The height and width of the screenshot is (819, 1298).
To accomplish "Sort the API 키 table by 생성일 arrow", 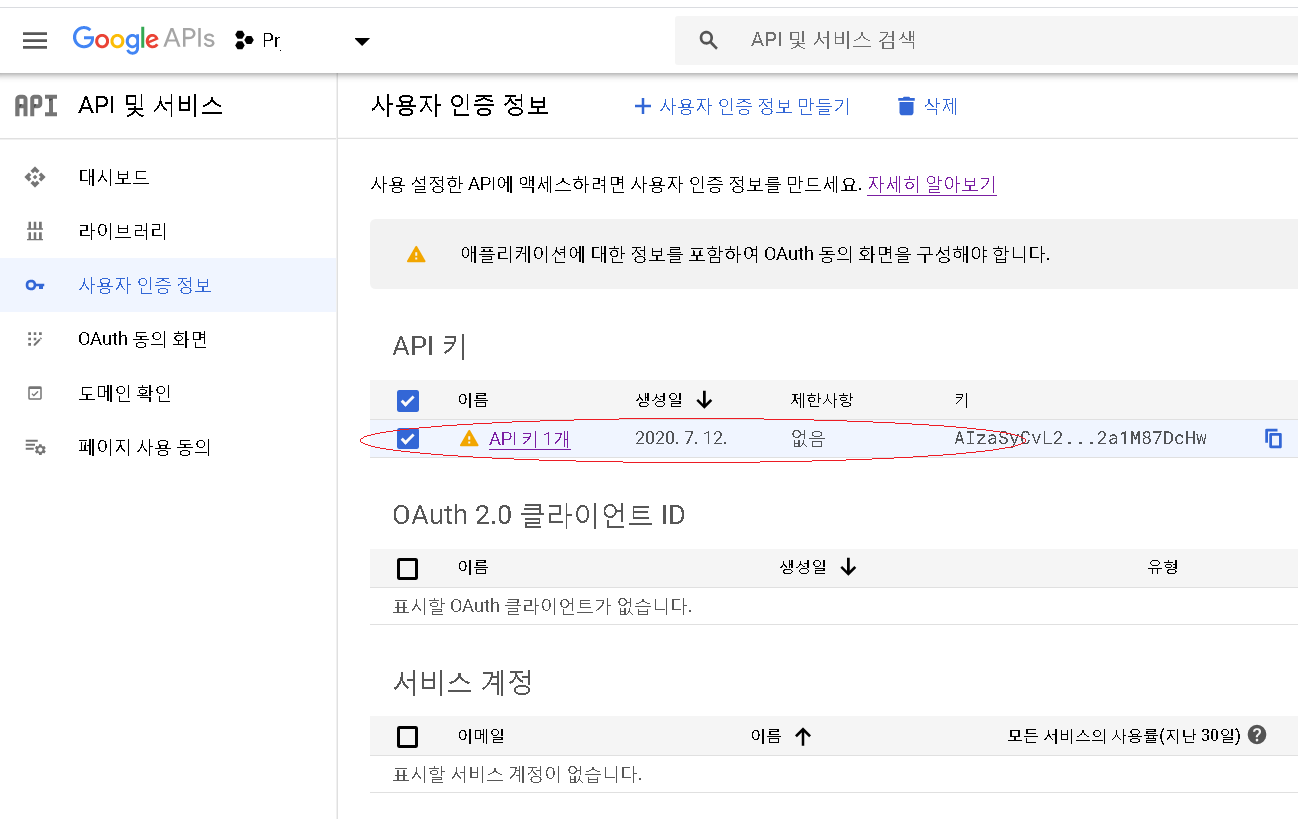I will [x=704, y=400].
